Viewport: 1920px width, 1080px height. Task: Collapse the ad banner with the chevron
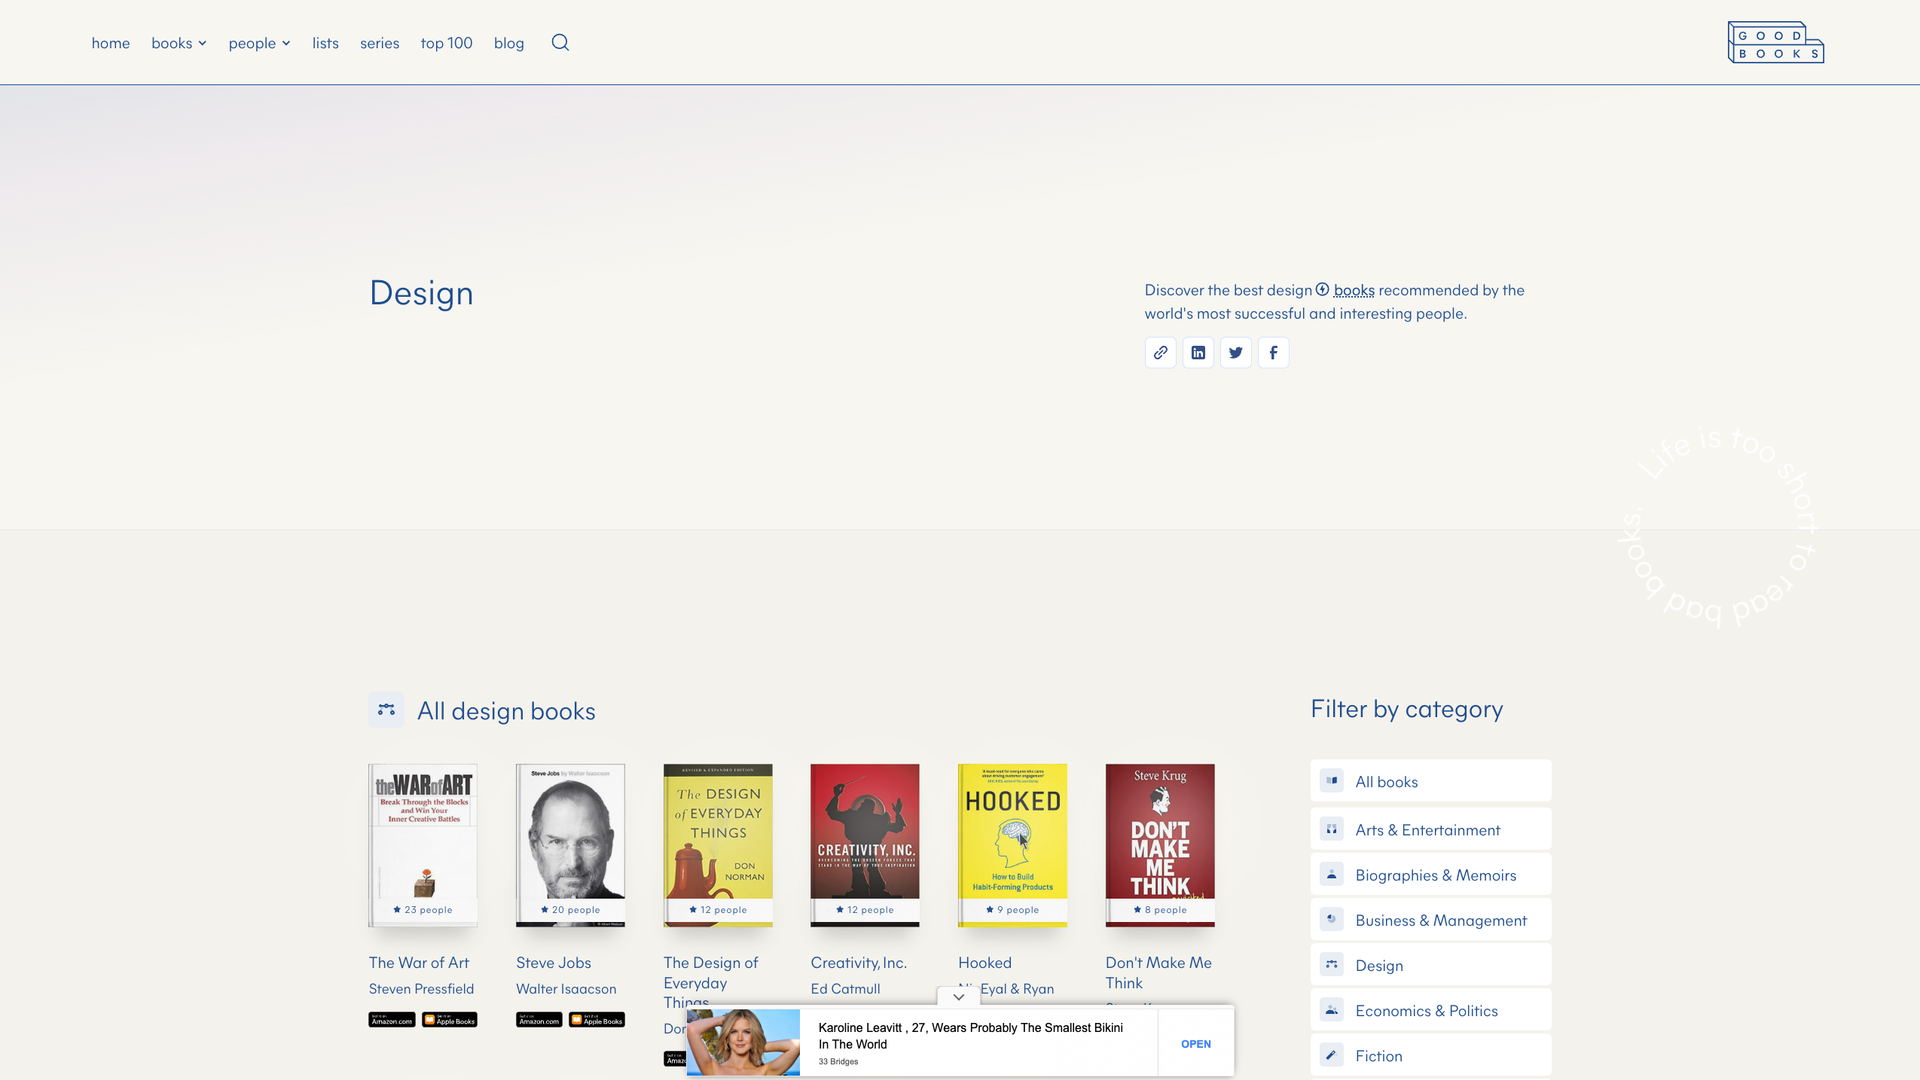pyautogui.click(x=957, y=996)
